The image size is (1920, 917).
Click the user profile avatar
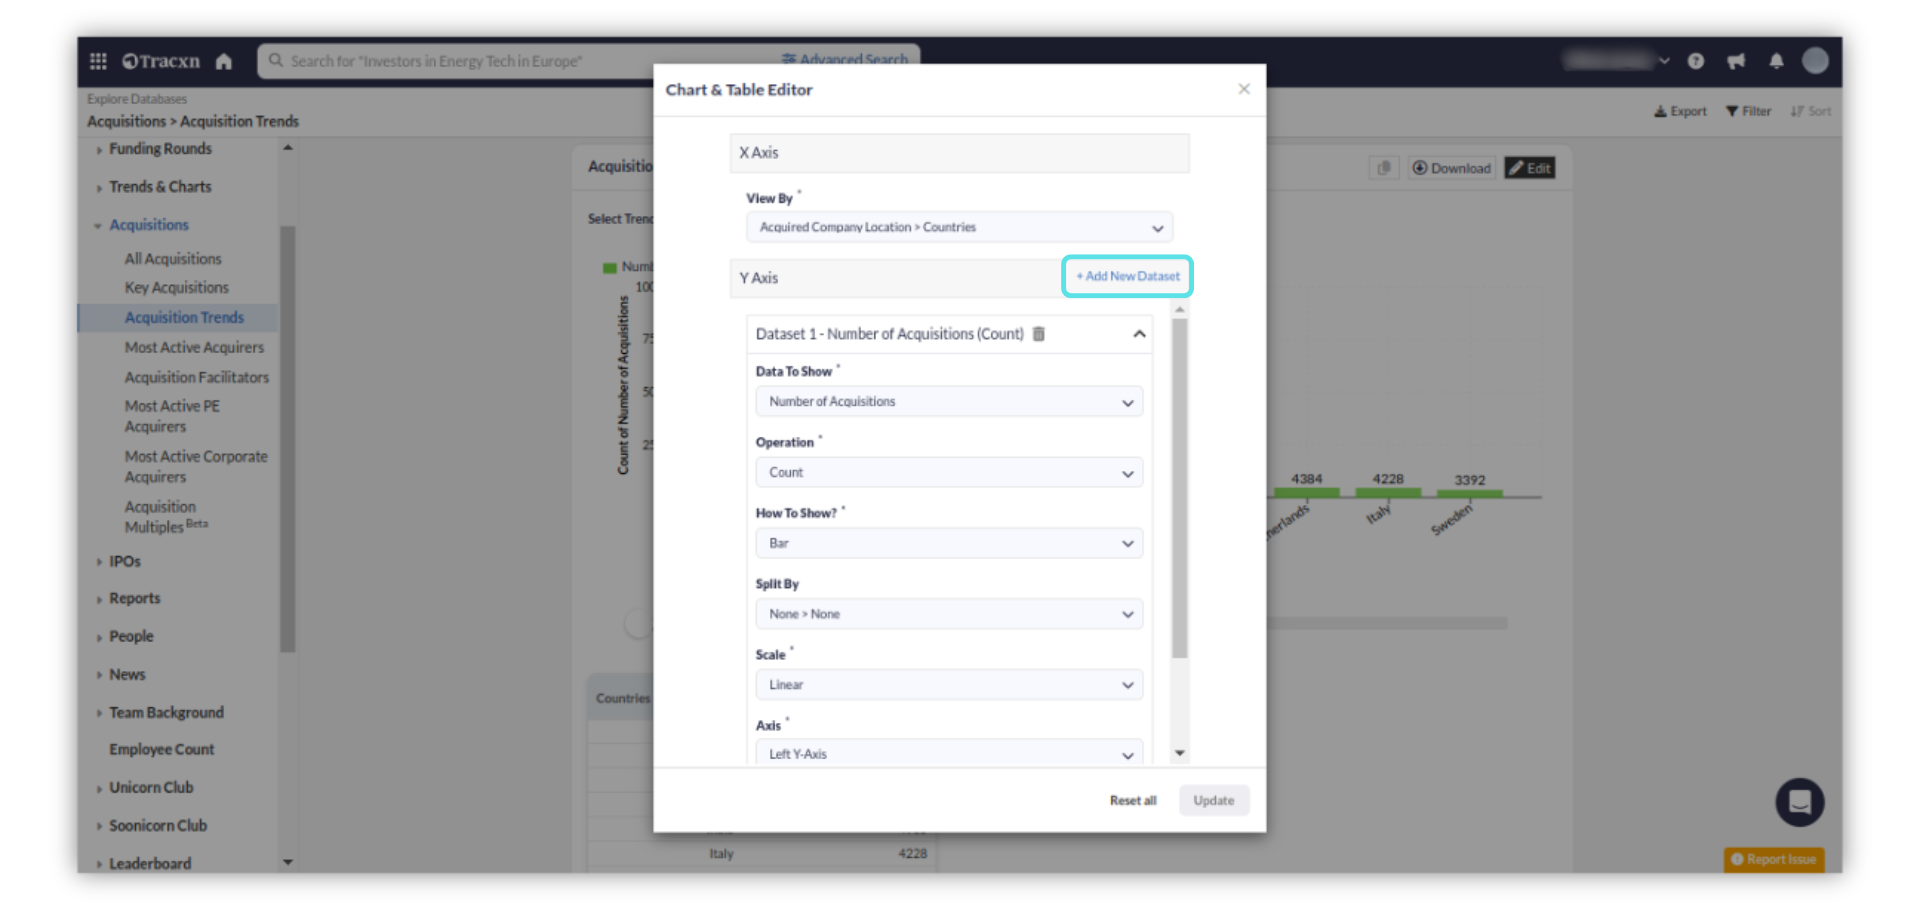coord(1815,61)
